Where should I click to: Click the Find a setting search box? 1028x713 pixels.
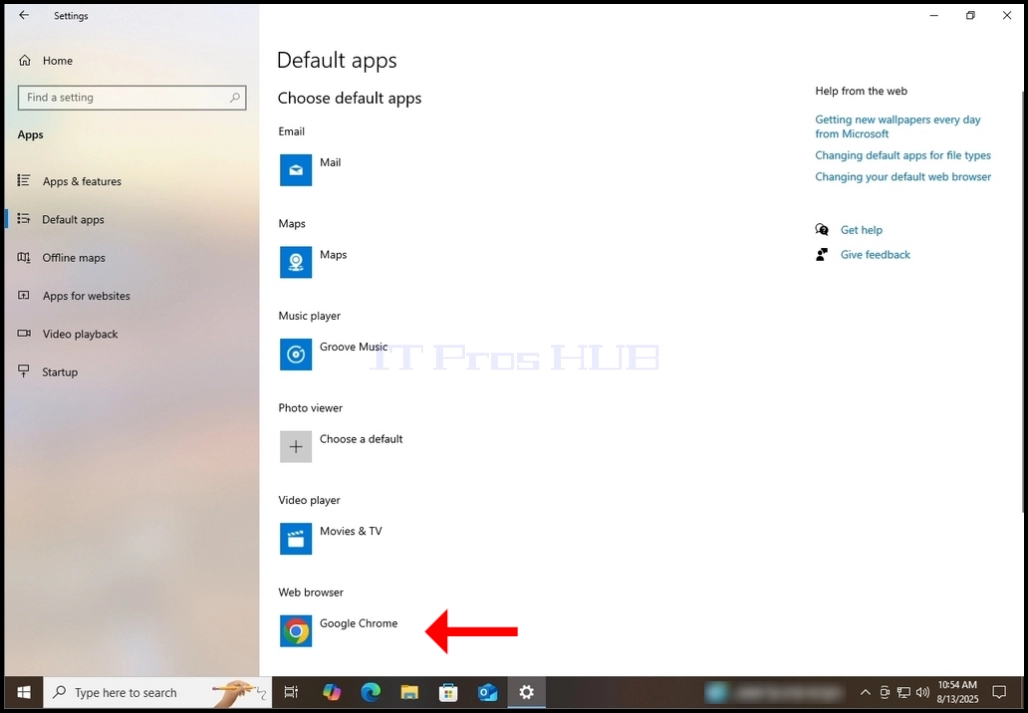[132, 97]
